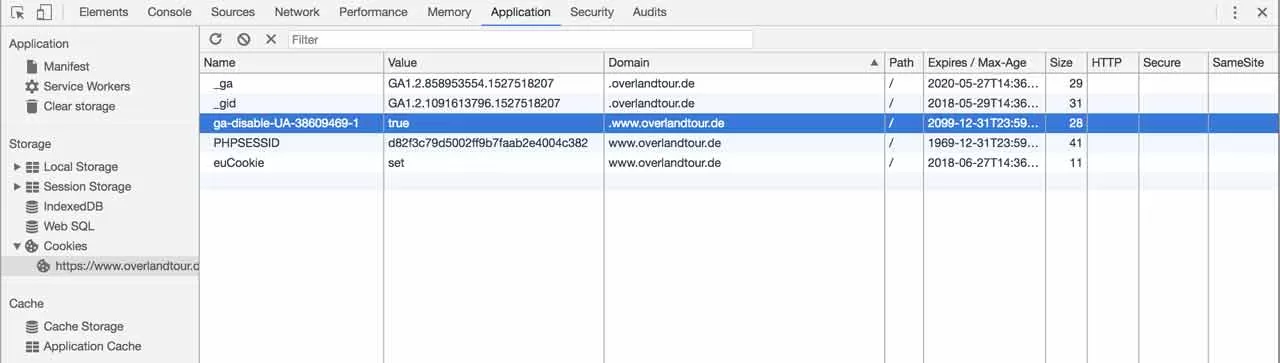Image resolution: width=1280 pixels, height=363 pixels.
Task: Open the Sources tab
Action: 233,12
